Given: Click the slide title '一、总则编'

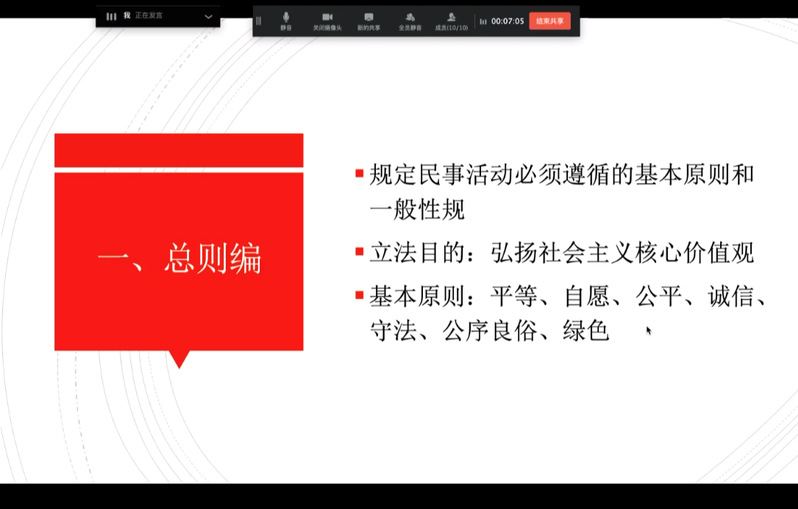Looking at the screenshot, I should click(x=179, y=259).
